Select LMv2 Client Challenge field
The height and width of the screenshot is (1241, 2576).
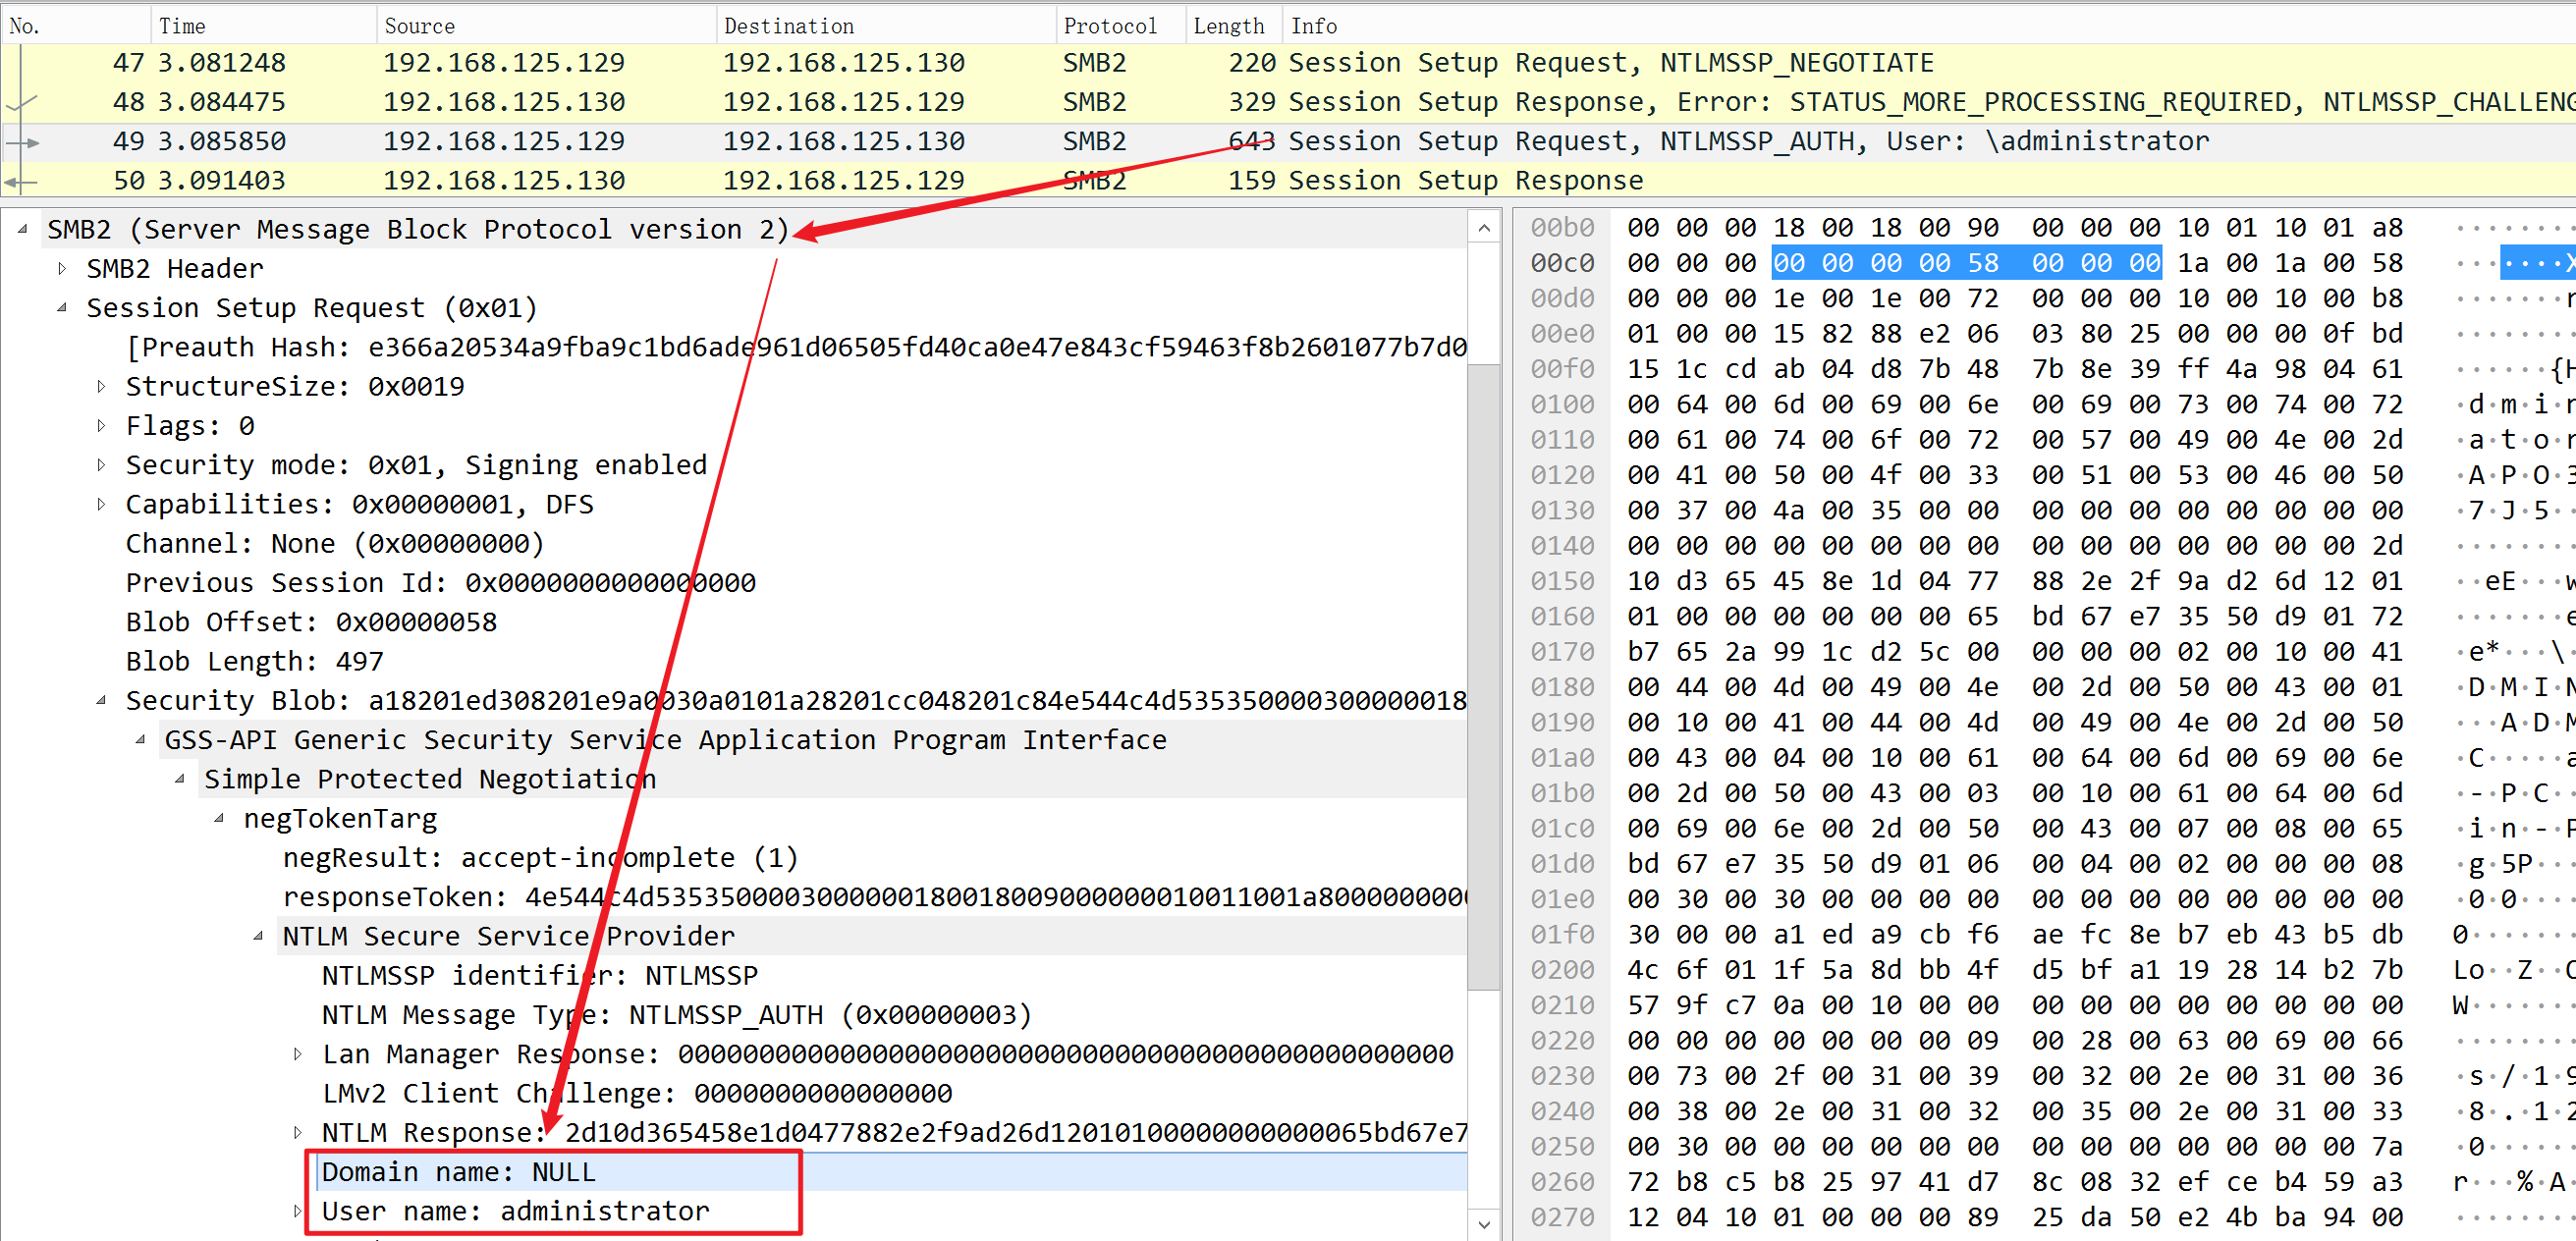point(637,1093)
